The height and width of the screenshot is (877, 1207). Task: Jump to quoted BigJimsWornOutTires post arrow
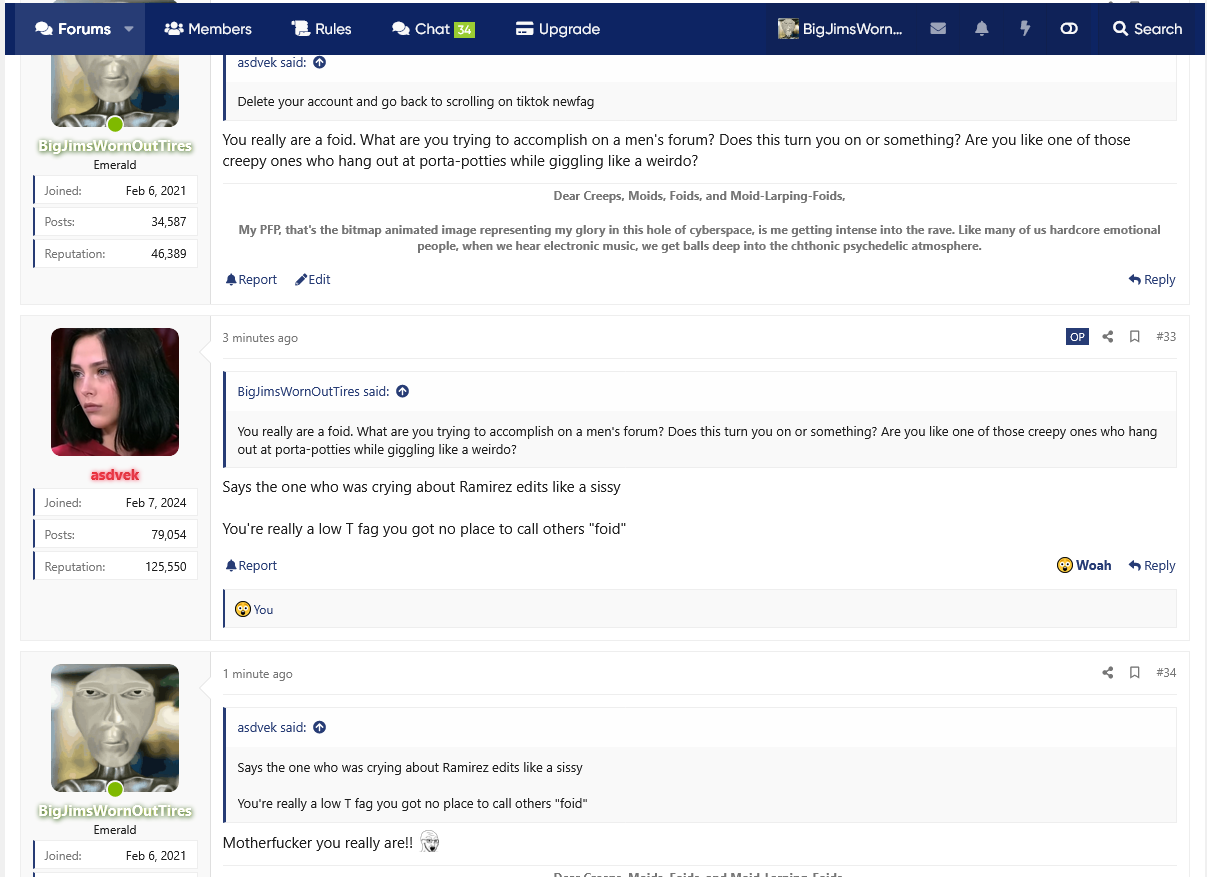[x=403, y=392]
